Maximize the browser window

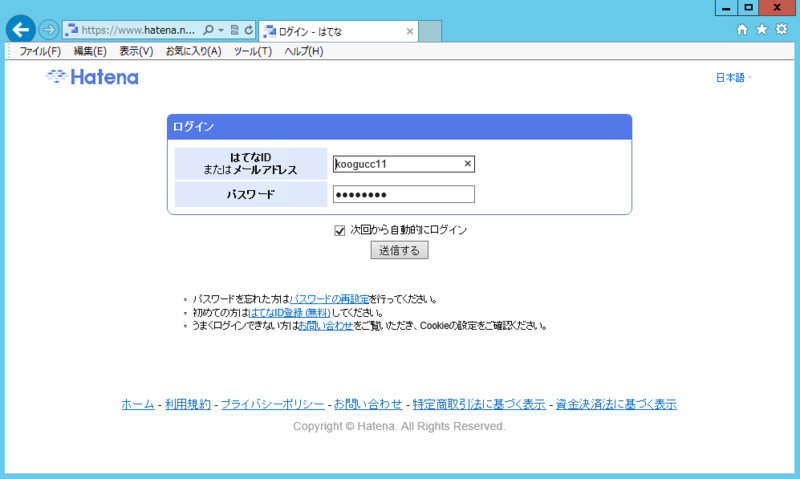coord(748,8)
